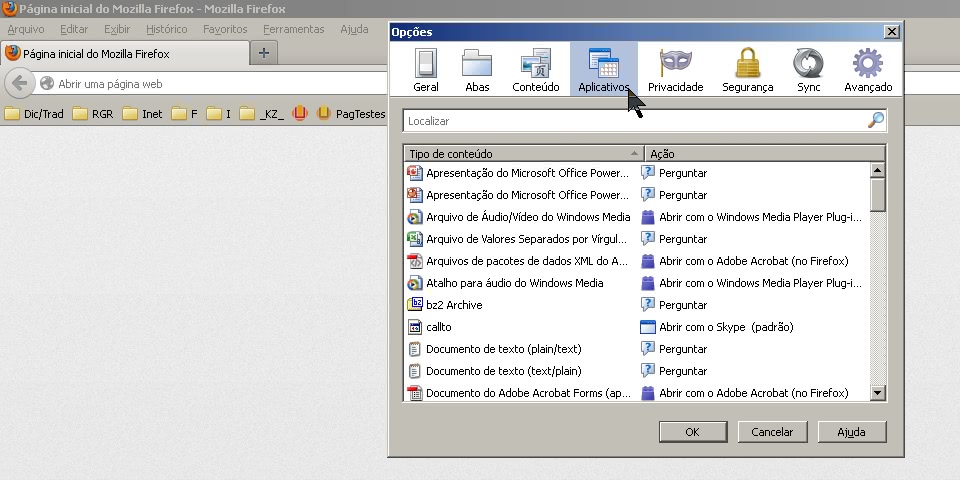This screenshot has height=480, width=960.
Task: Open the Segurança padlock panel
Action: coord(747,70)
